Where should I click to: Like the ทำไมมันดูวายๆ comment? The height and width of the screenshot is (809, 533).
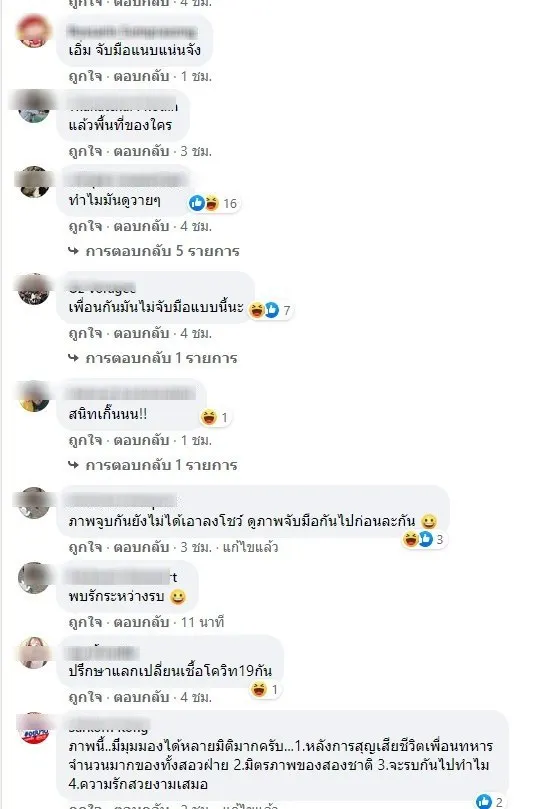[85, 226]
